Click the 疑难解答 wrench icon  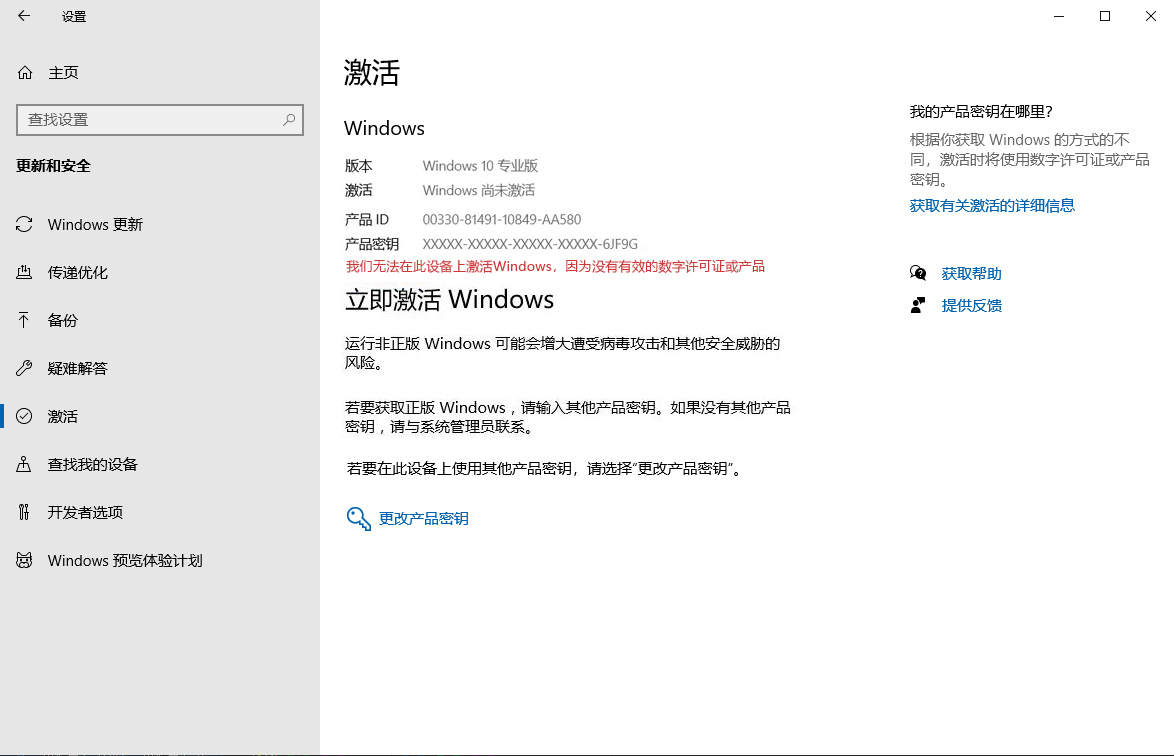point(24,368)
